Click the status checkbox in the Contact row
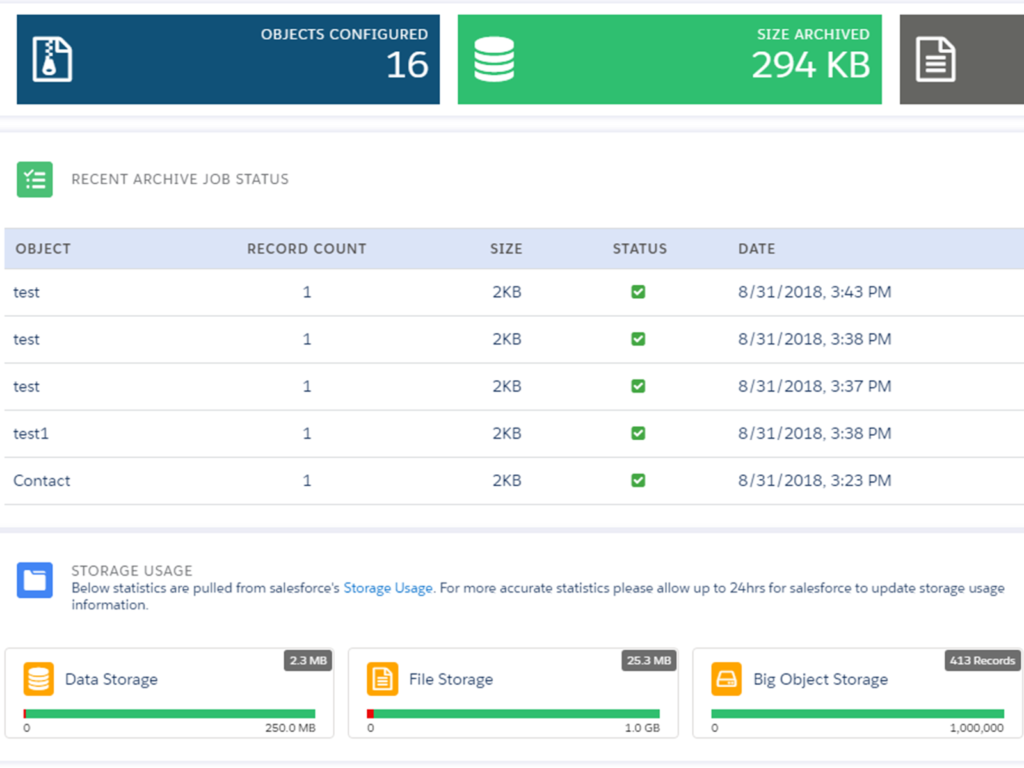This screenshot has width=1024, height=768. pos(638,481)
